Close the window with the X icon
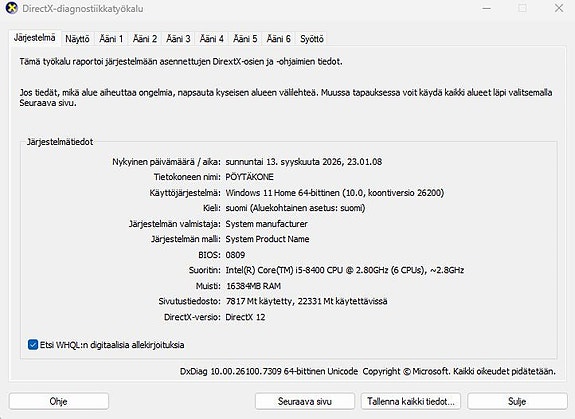575x419 pixels. point(559,8)
